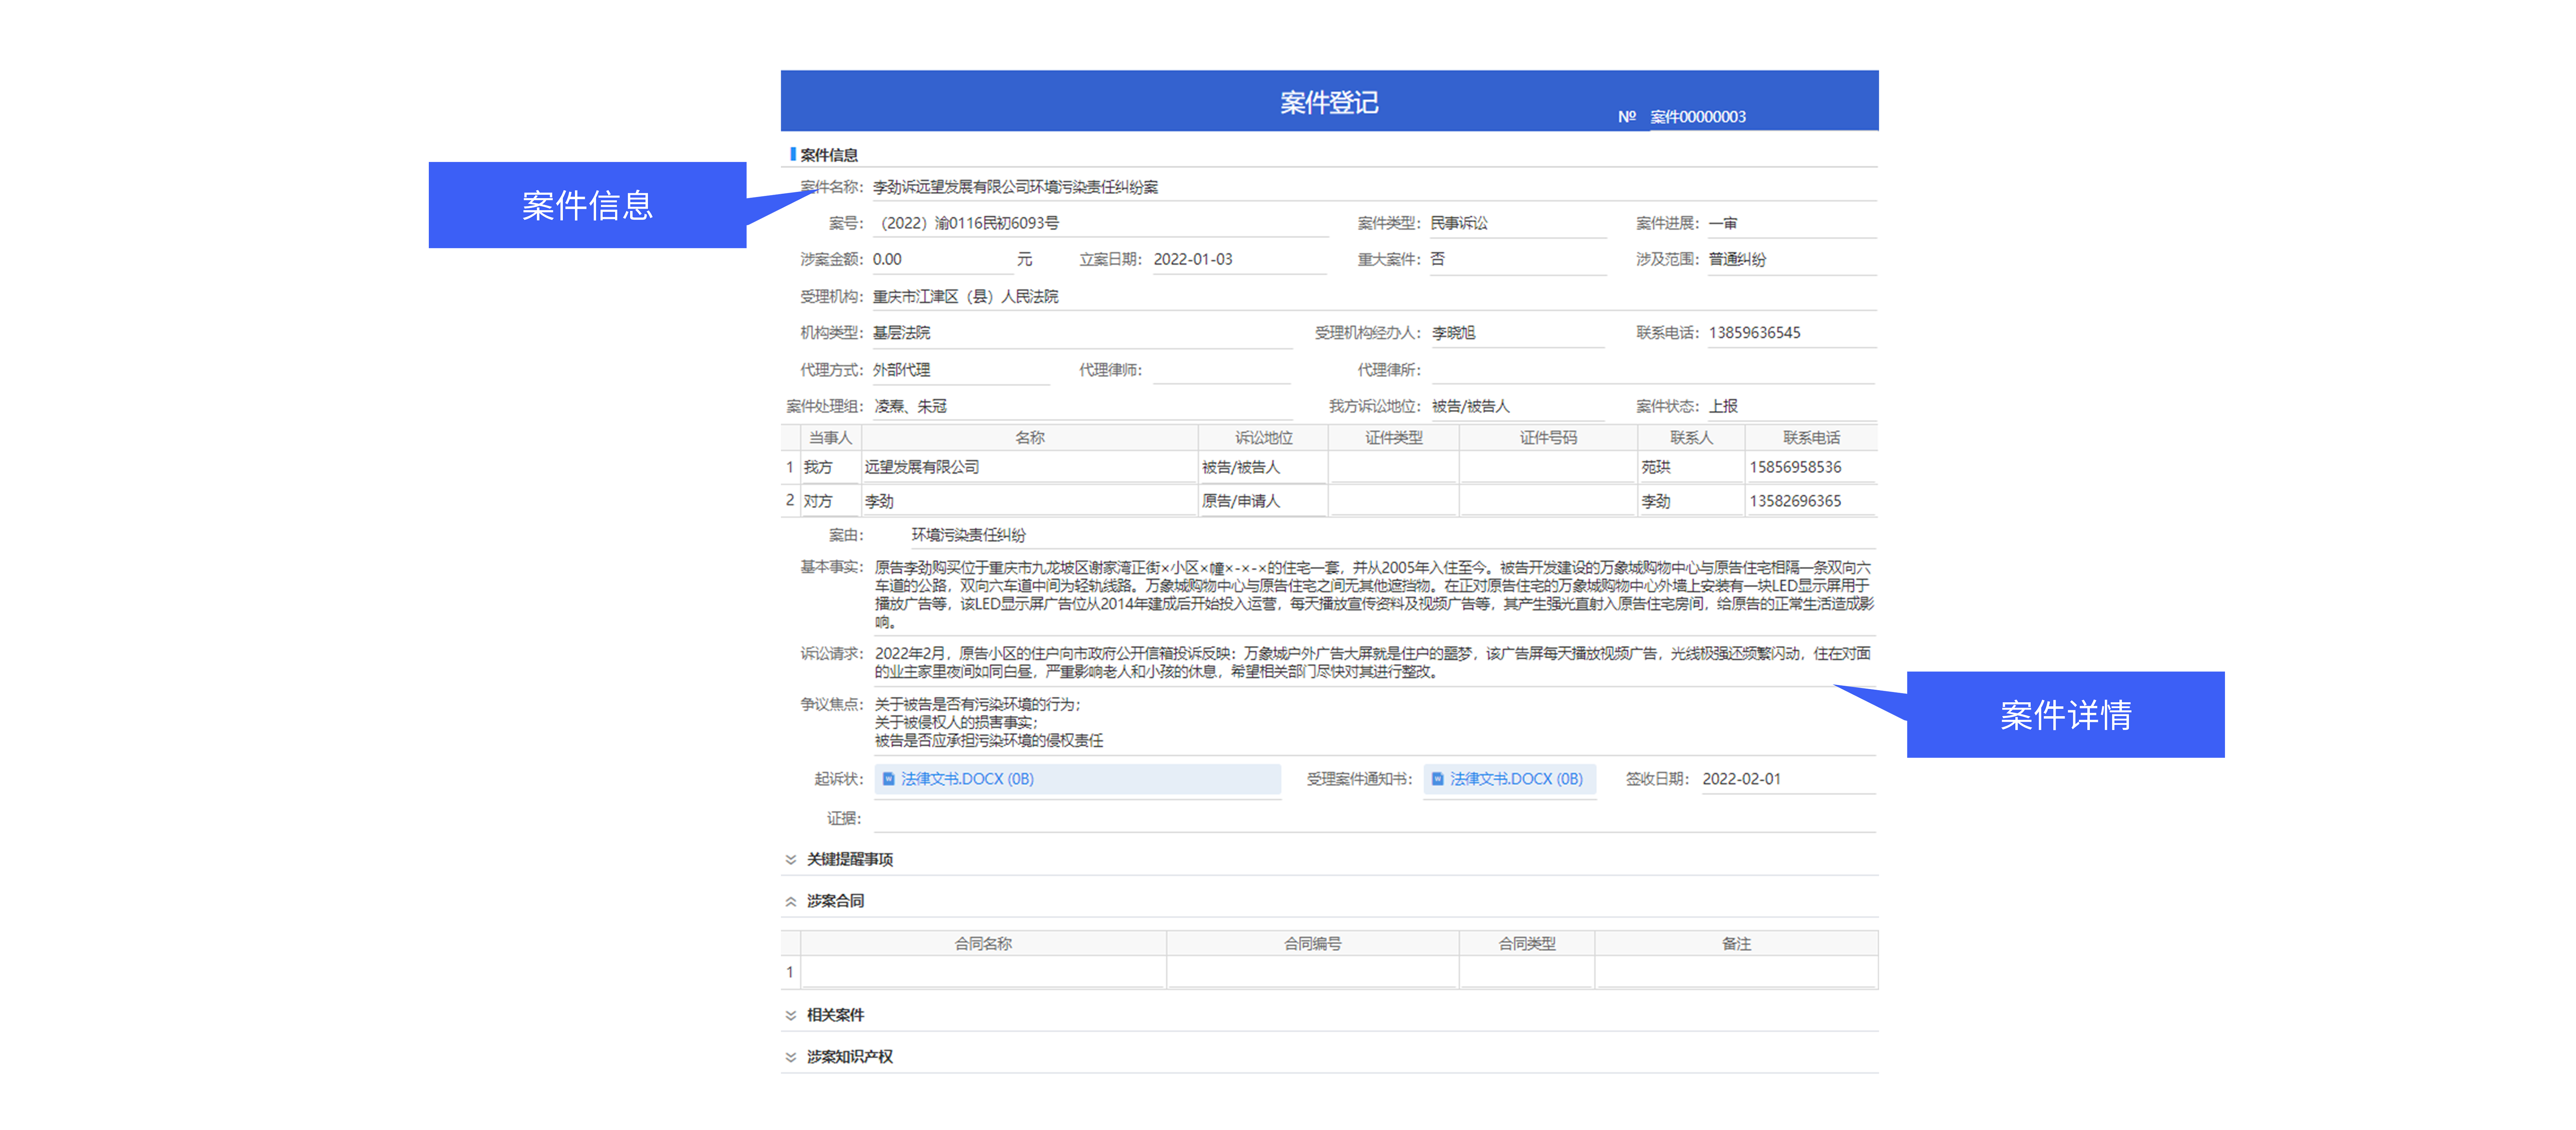The image size is (2576, 1130).
Task: Select the cell 远望发展有限公司
Action: (x=1030, y=467)
